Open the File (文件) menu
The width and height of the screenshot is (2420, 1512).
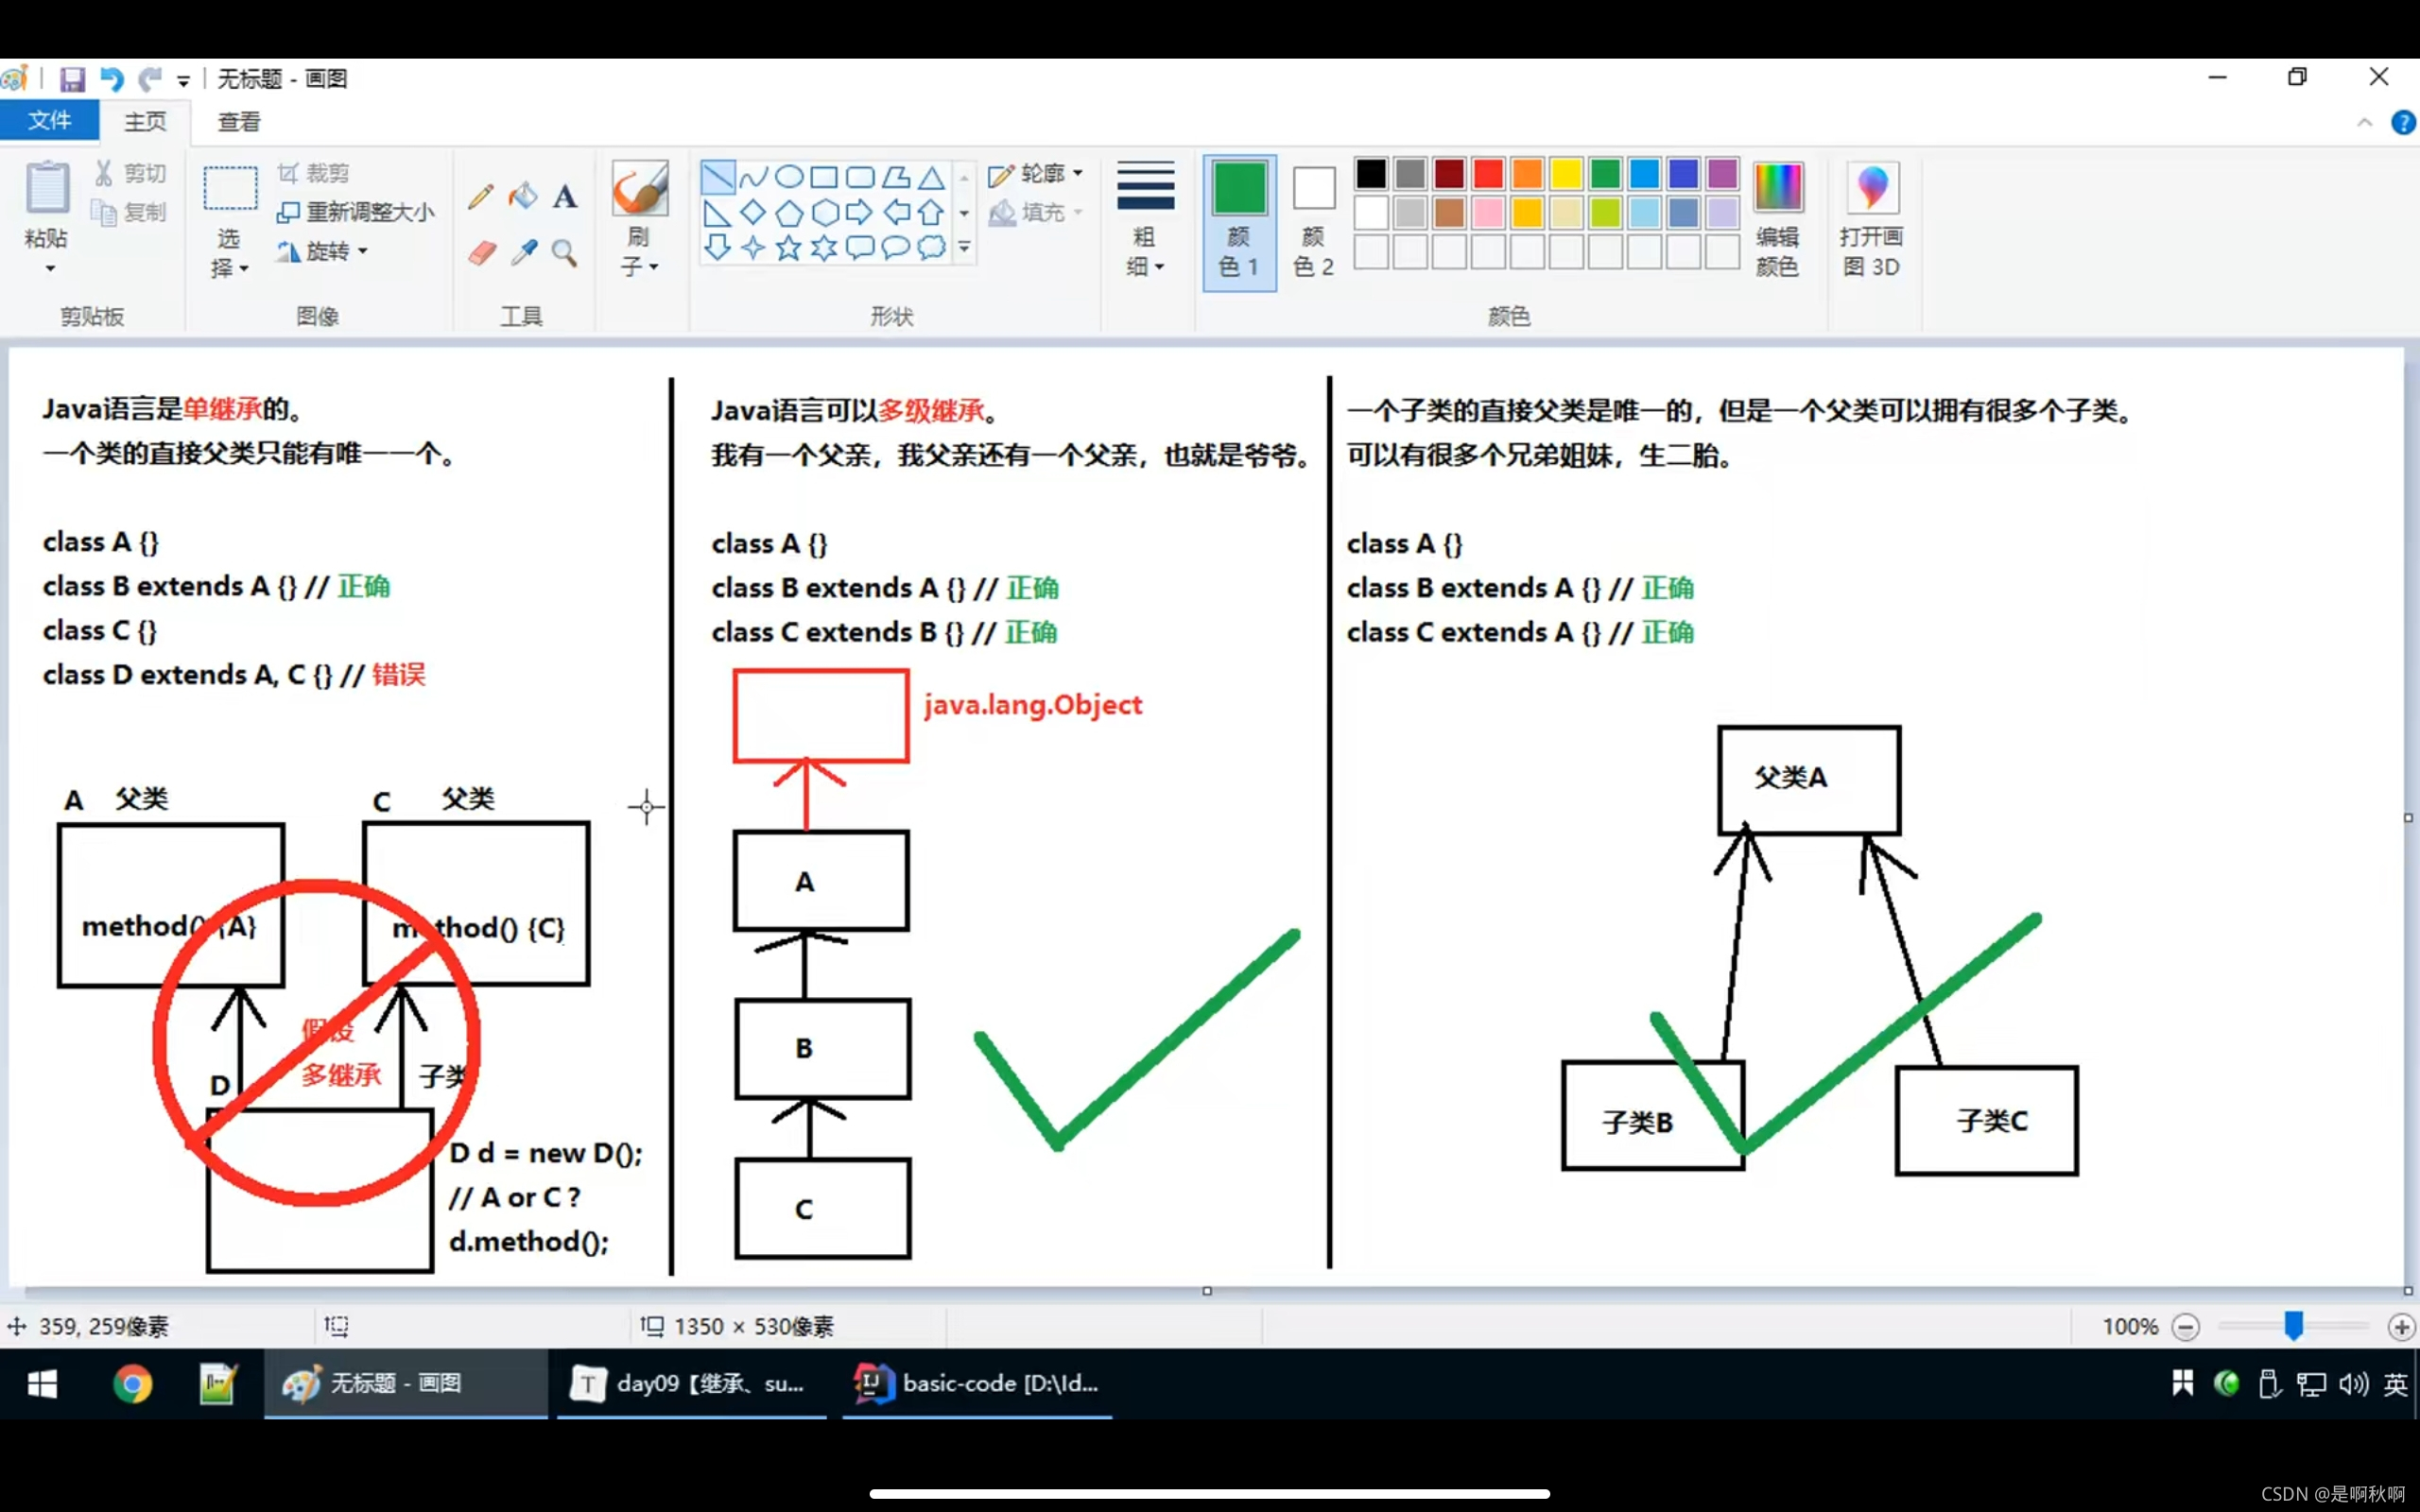click(x=49, y=121)
